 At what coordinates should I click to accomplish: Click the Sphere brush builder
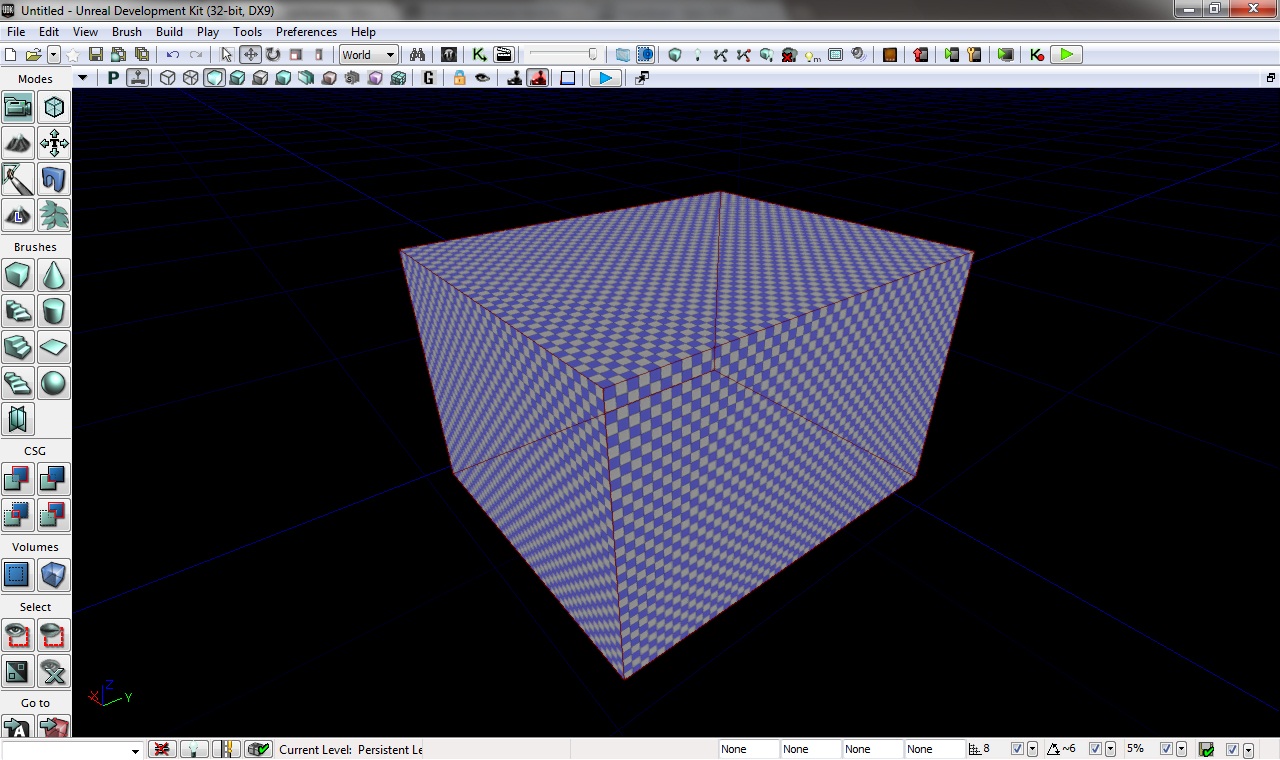pos(54,383)
